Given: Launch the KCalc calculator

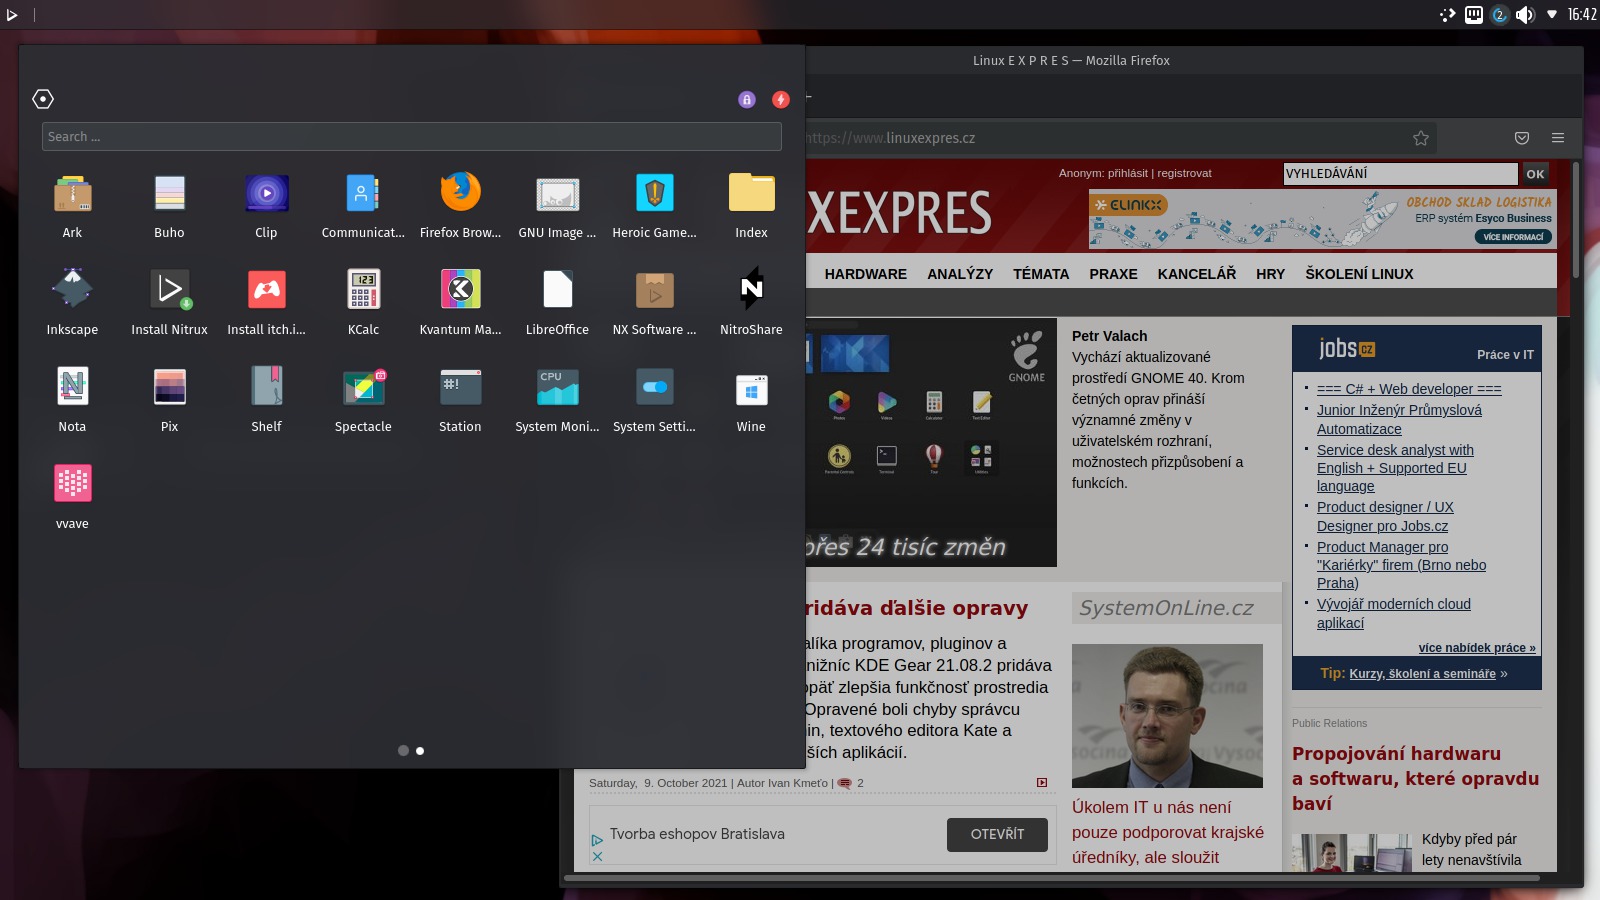Looking at the screenshot, I should pyautogui.click(x=363, y=303).
